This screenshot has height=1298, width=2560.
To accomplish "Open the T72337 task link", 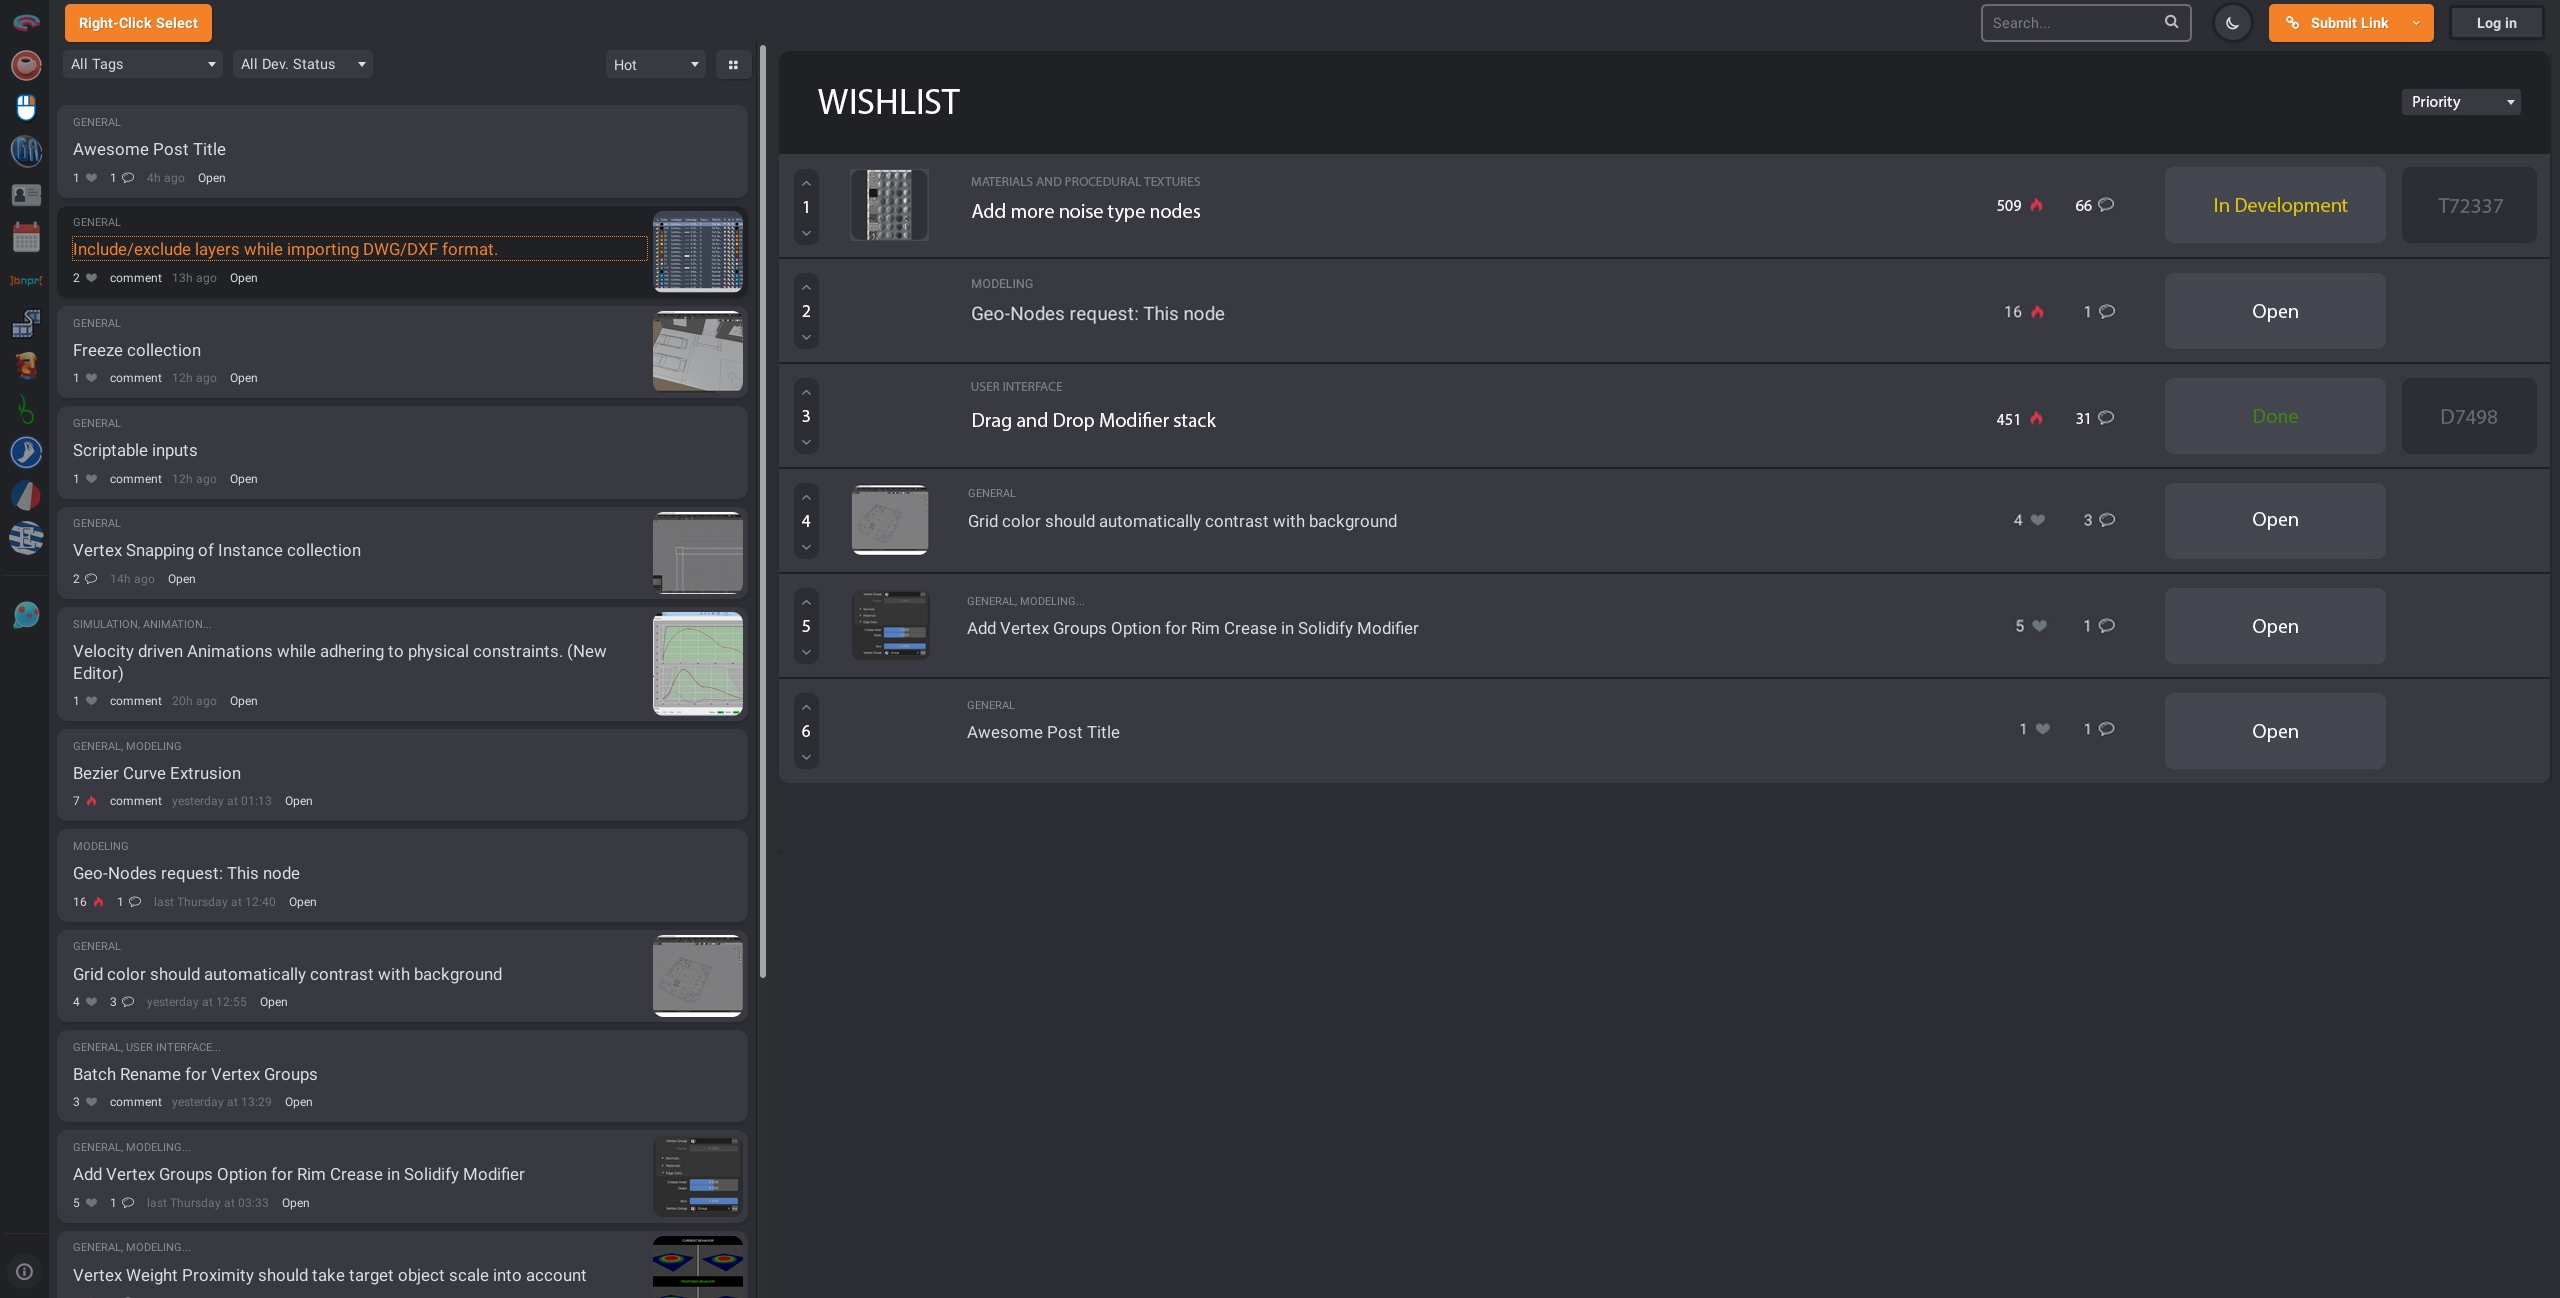I will tap(2469, 206).
